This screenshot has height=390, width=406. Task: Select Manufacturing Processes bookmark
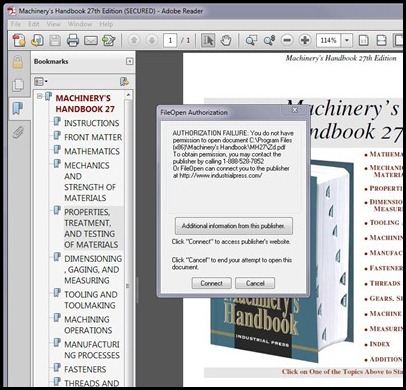[x=92, y=350]
